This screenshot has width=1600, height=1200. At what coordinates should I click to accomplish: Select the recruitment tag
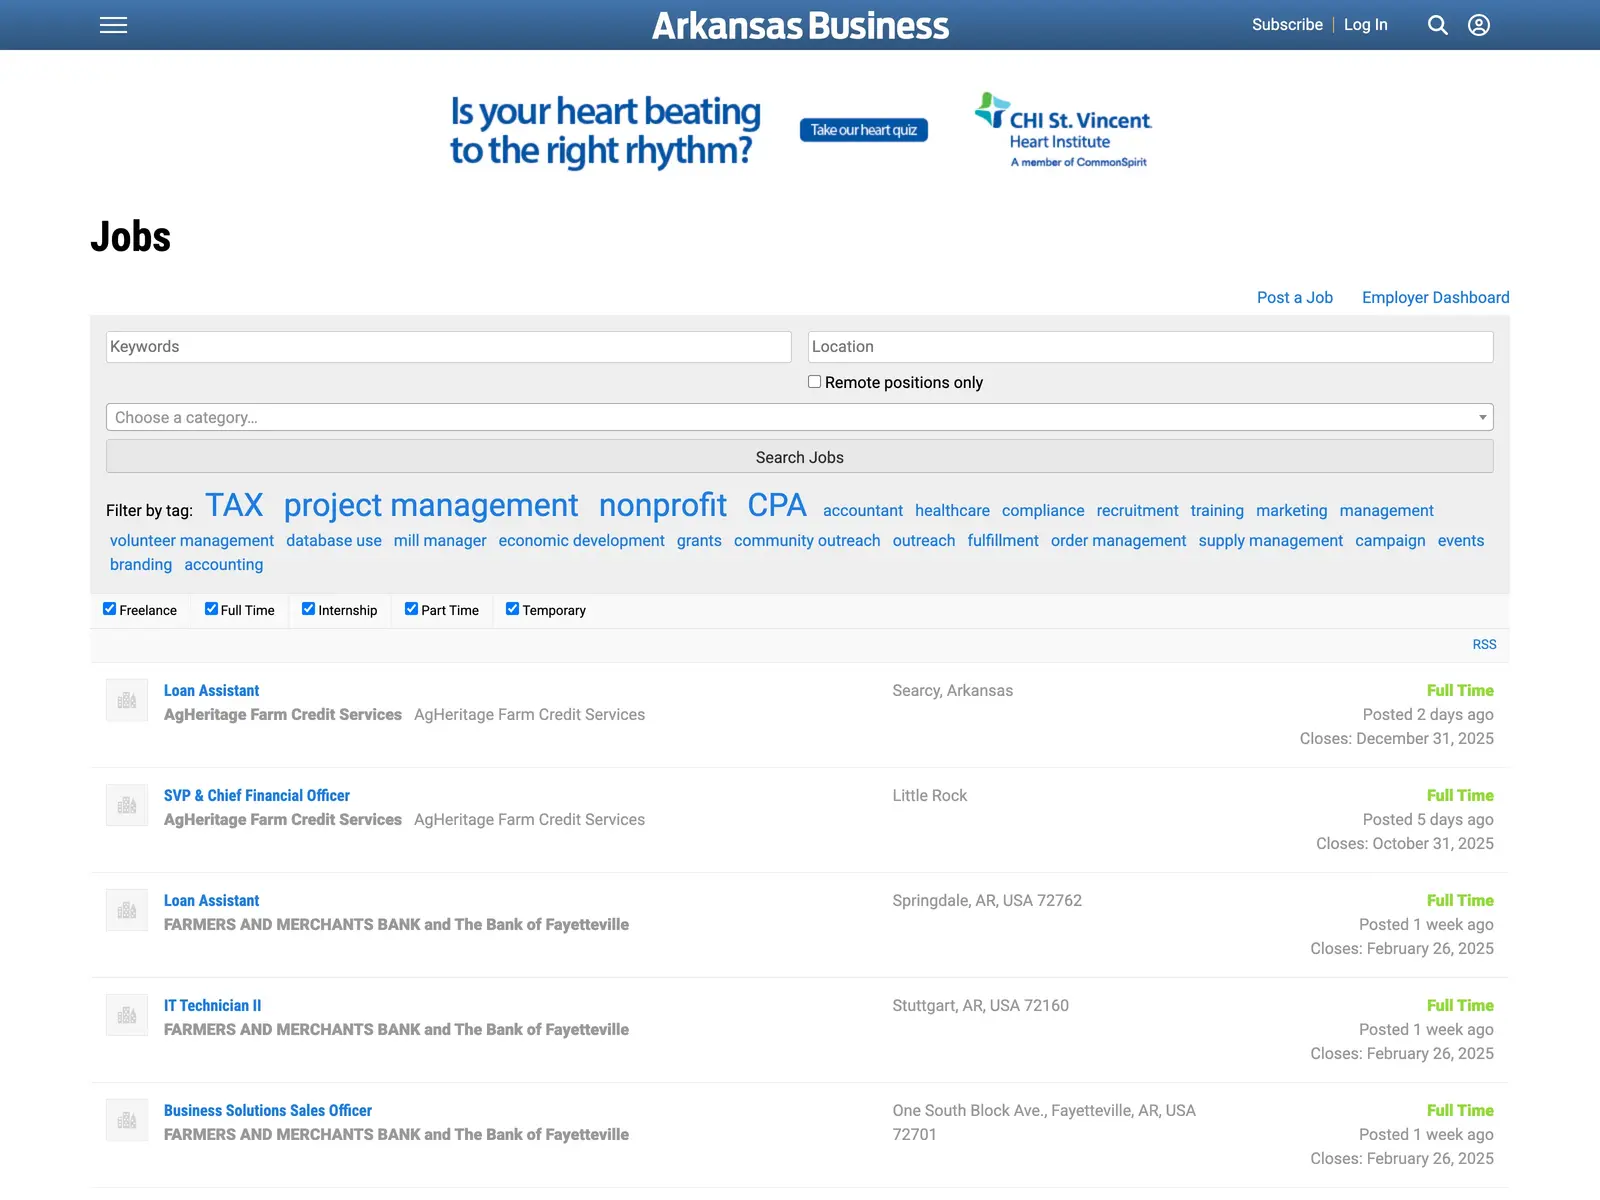[x=1137, y=511]
